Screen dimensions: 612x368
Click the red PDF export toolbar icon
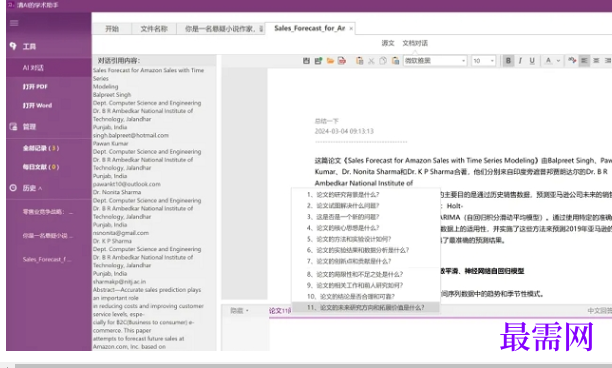click(342, 60)
